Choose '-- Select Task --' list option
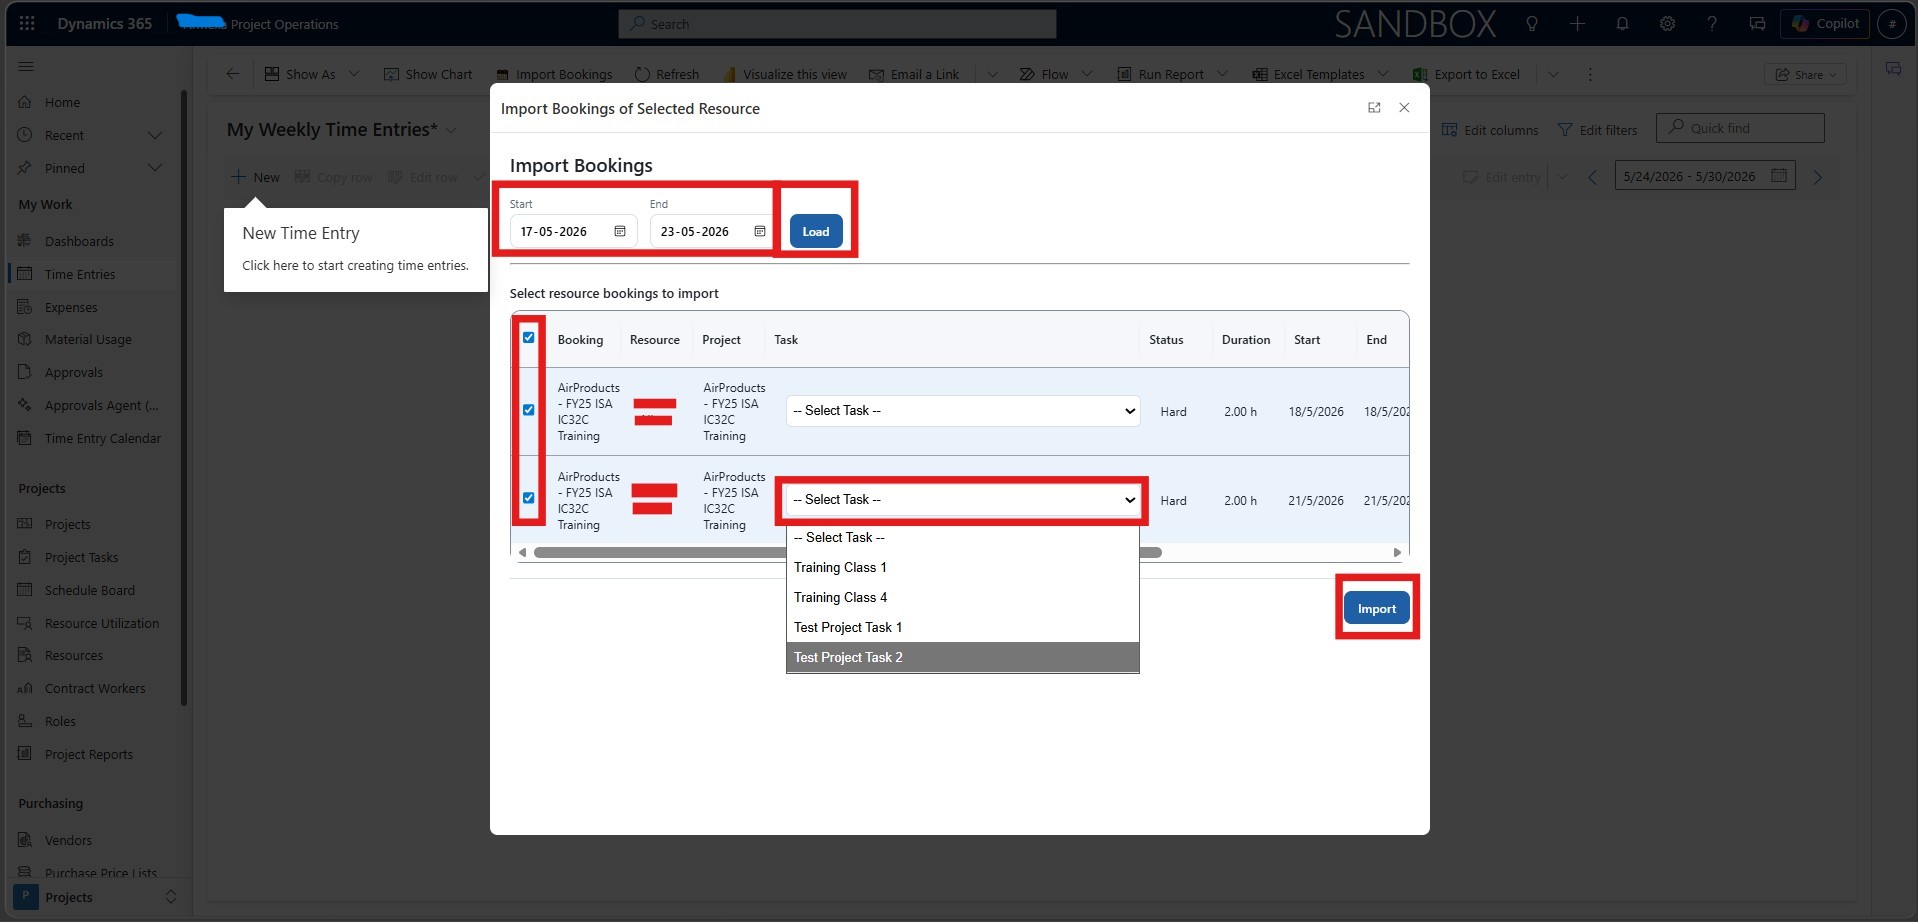Screen dimensions: 1918x922 click(963, 537)
